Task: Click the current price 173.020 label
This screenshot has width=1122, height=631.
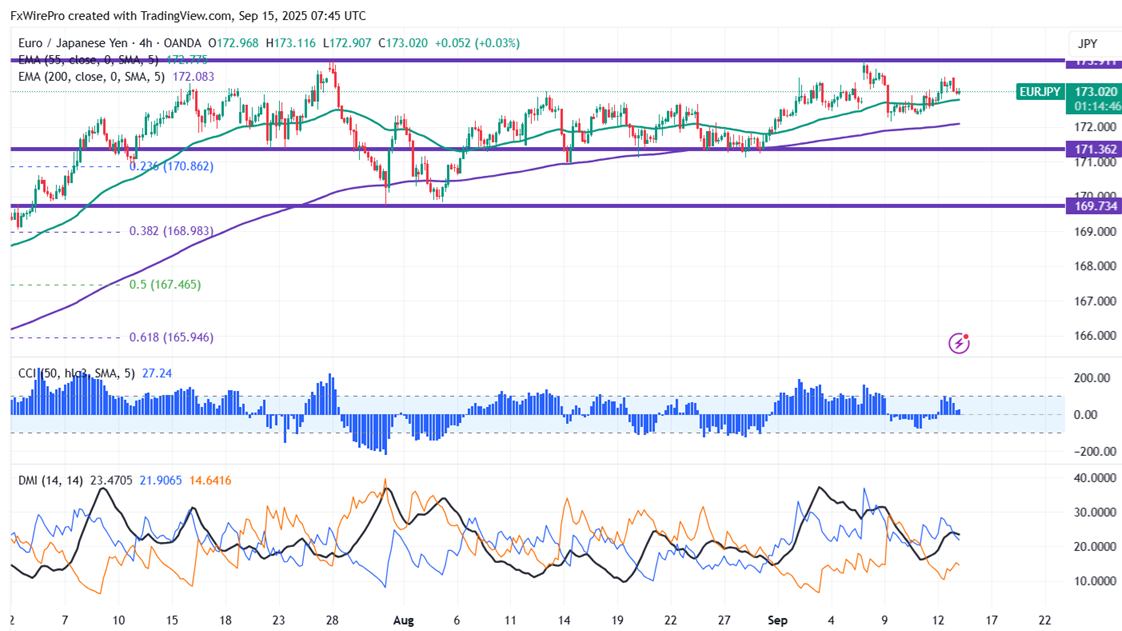Action: [1094, 92]
